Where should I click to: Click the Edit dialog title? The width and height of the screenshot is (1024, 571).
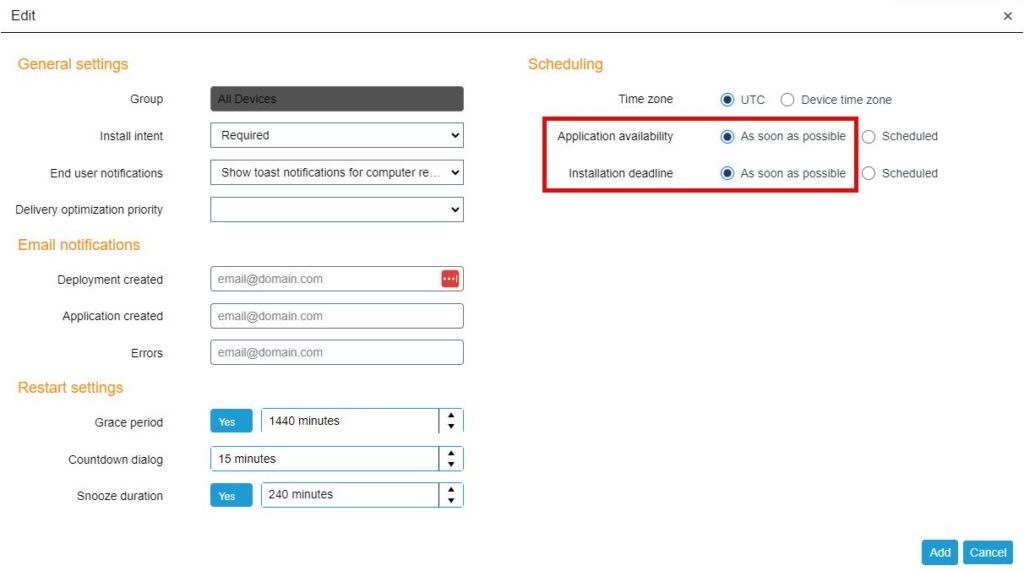(x=23, y=16)
